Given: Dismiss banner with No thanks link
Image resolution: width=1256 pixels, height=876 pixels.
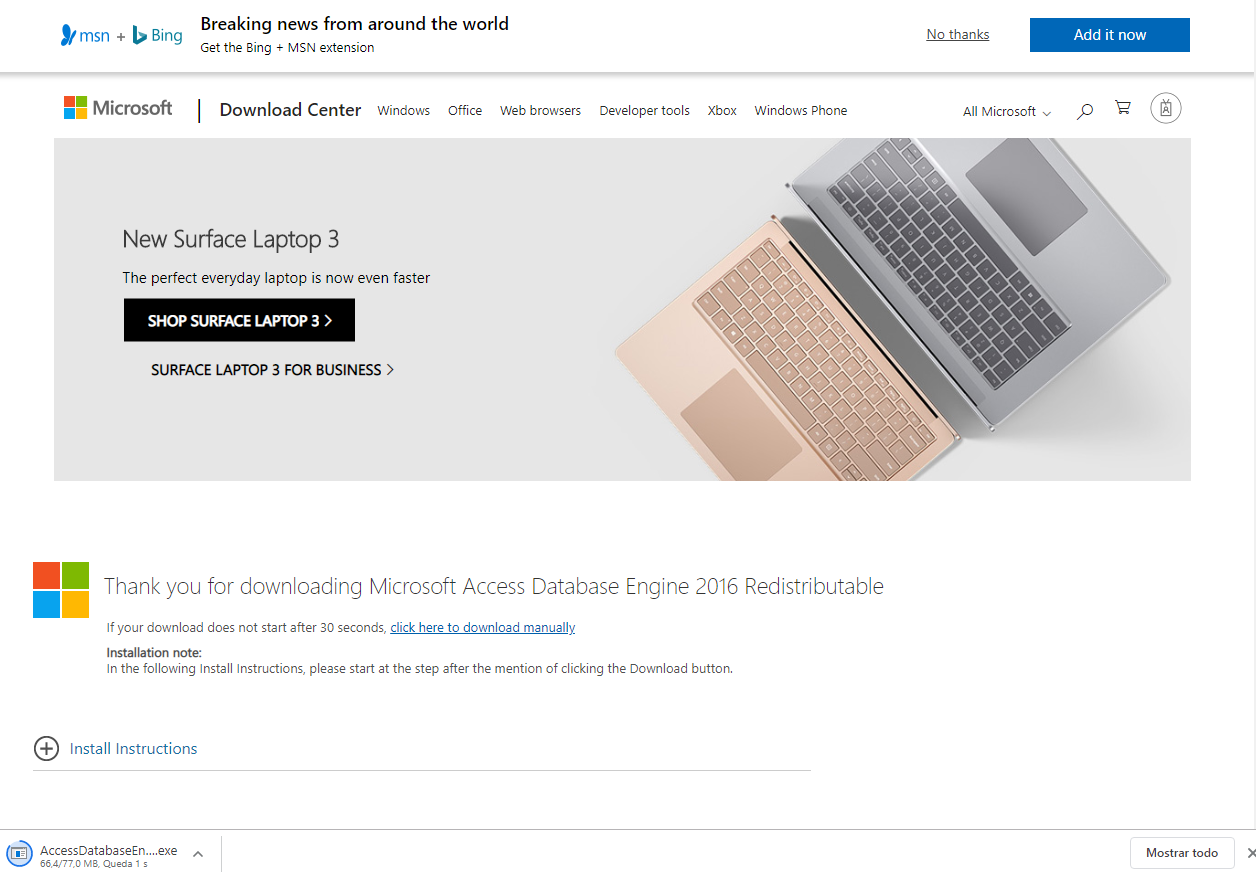Looking at the screenshot, I should (x=958, y=35).
